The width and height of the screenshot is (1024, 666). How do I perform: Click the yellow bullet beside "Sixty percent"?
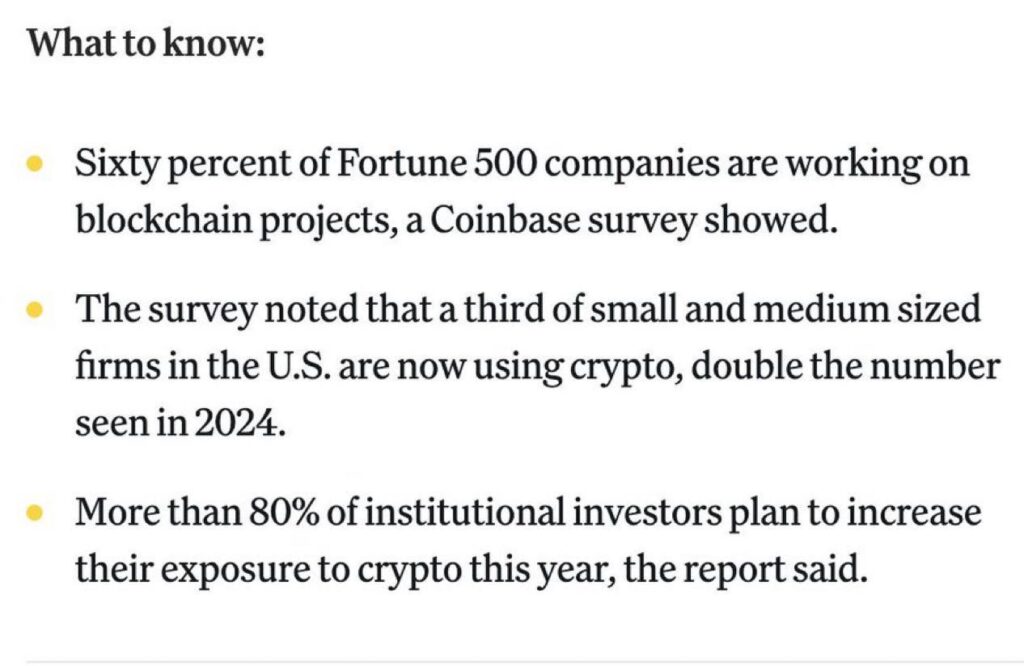pos(35,164)
